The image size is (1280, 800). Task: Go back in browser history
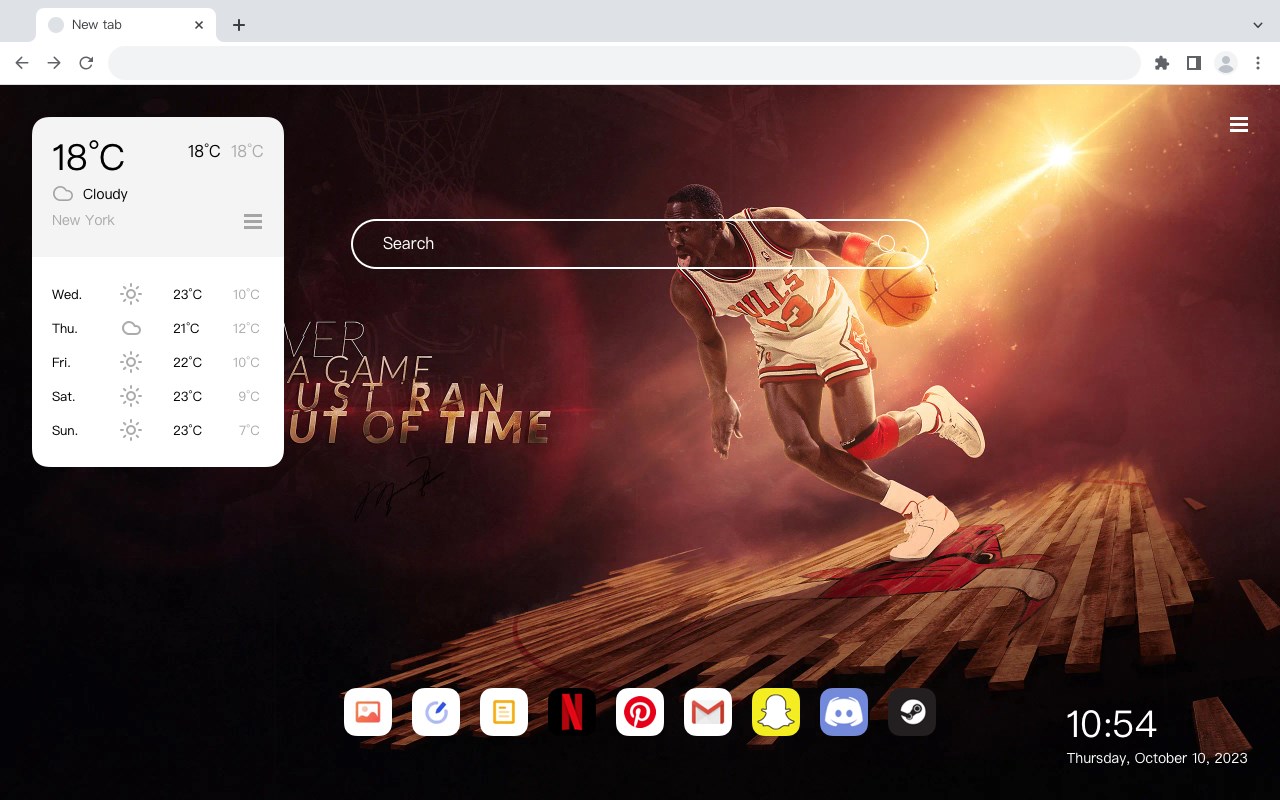[x=22, y=63]
